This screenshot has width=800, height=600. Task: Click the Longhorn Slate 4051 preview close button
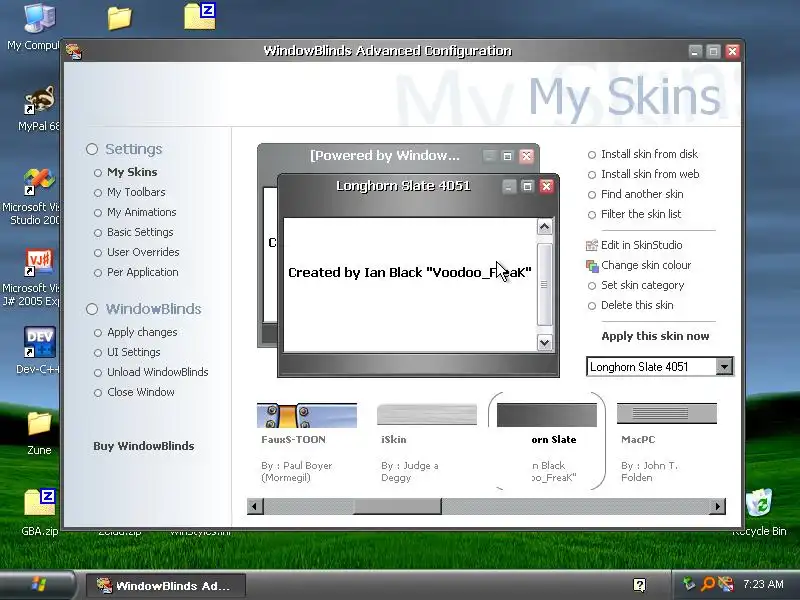click(x=546, y=186)
